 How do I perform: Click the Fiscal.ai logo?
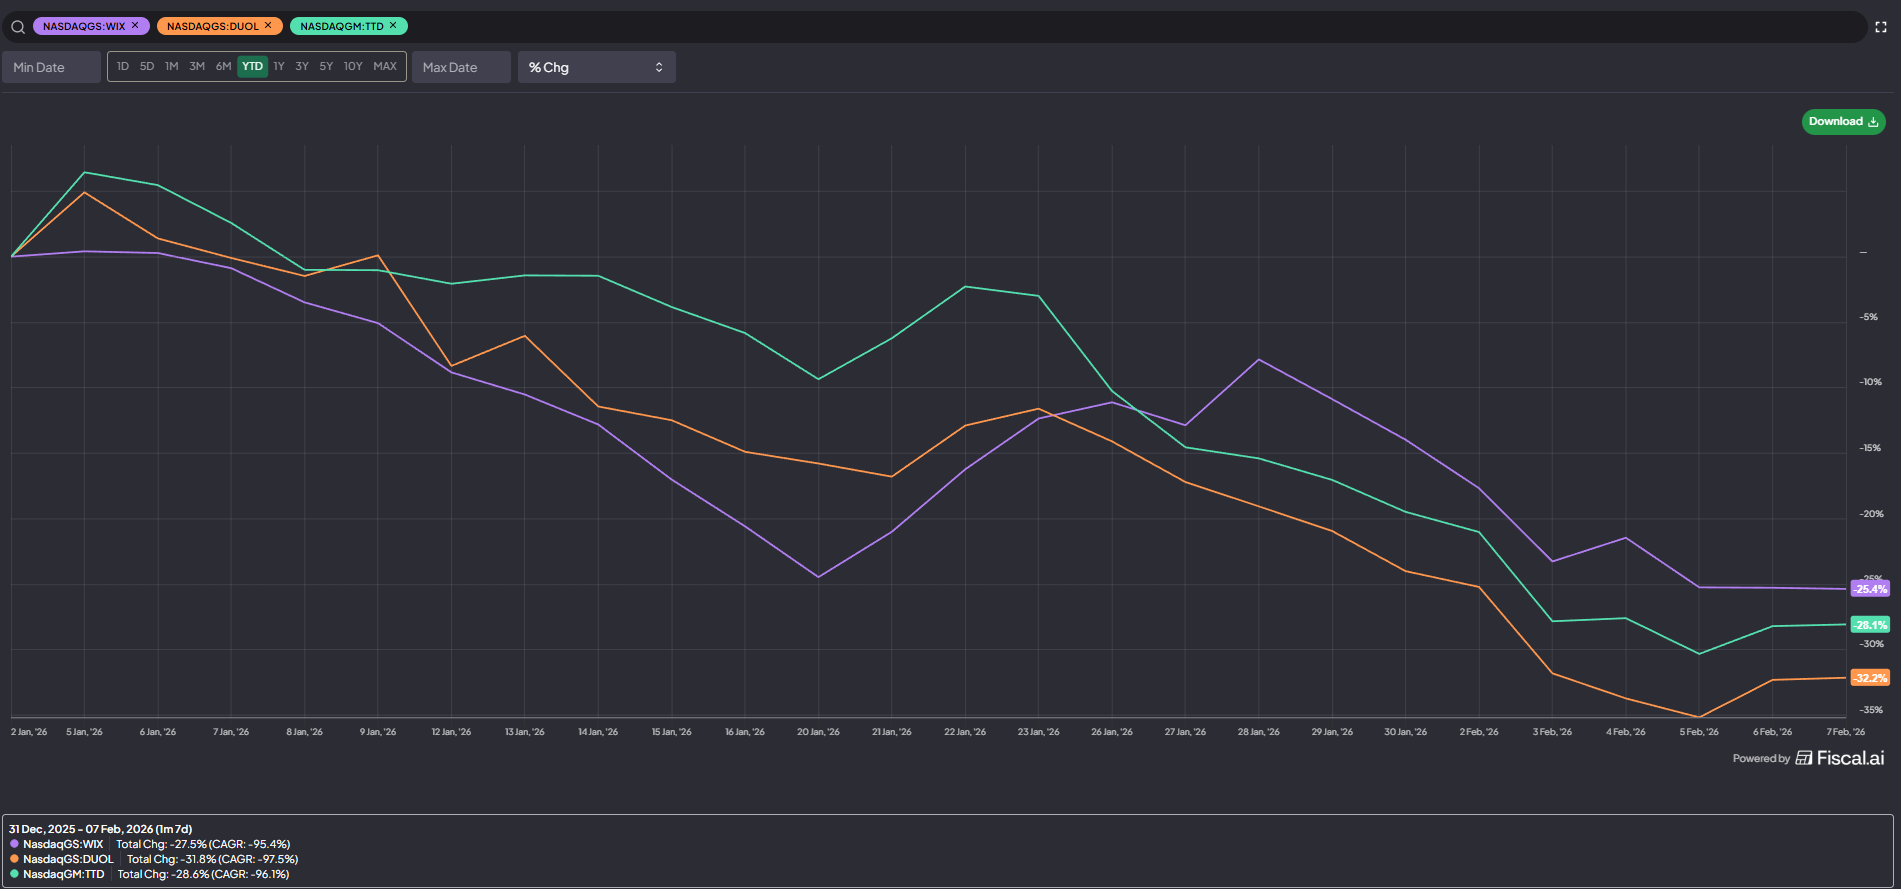point(1840,758)
